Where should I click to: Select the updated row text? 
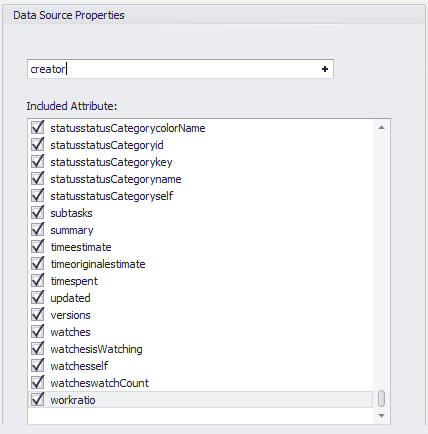point(70,298)
